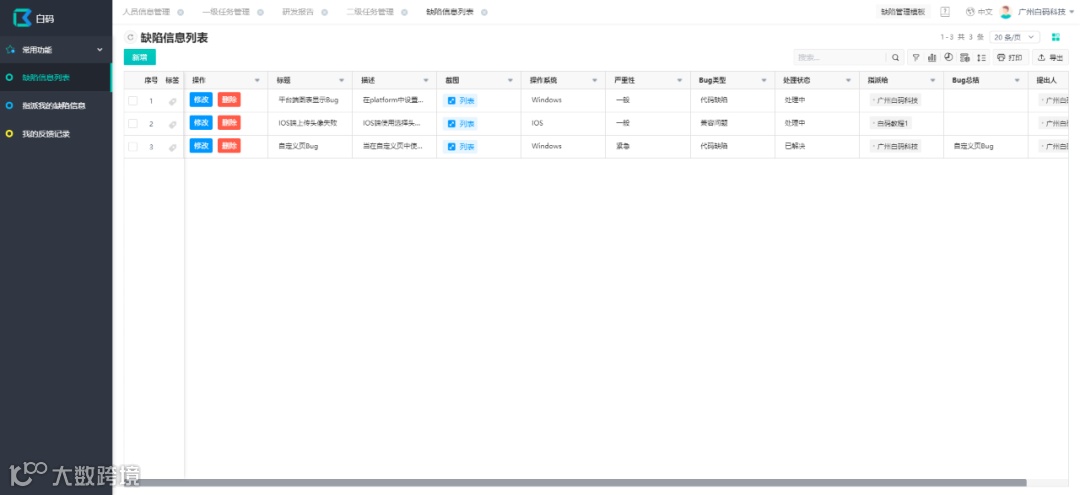Open the 列表 screenshot chip in row 3

pyautogui.click(x=461, y=147)
